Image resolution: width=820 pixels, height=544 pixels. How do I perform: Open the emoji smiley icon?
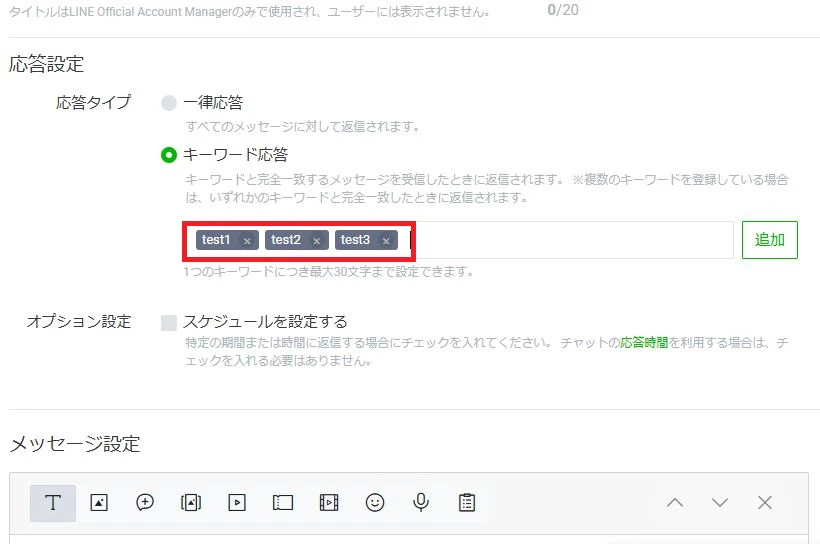point(375,503)
